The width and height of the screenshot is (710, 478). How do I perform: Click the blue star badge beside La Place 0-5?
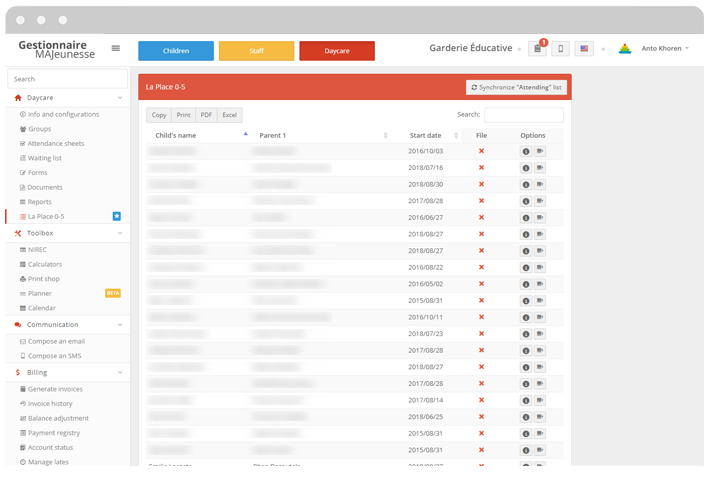(117, 216)
